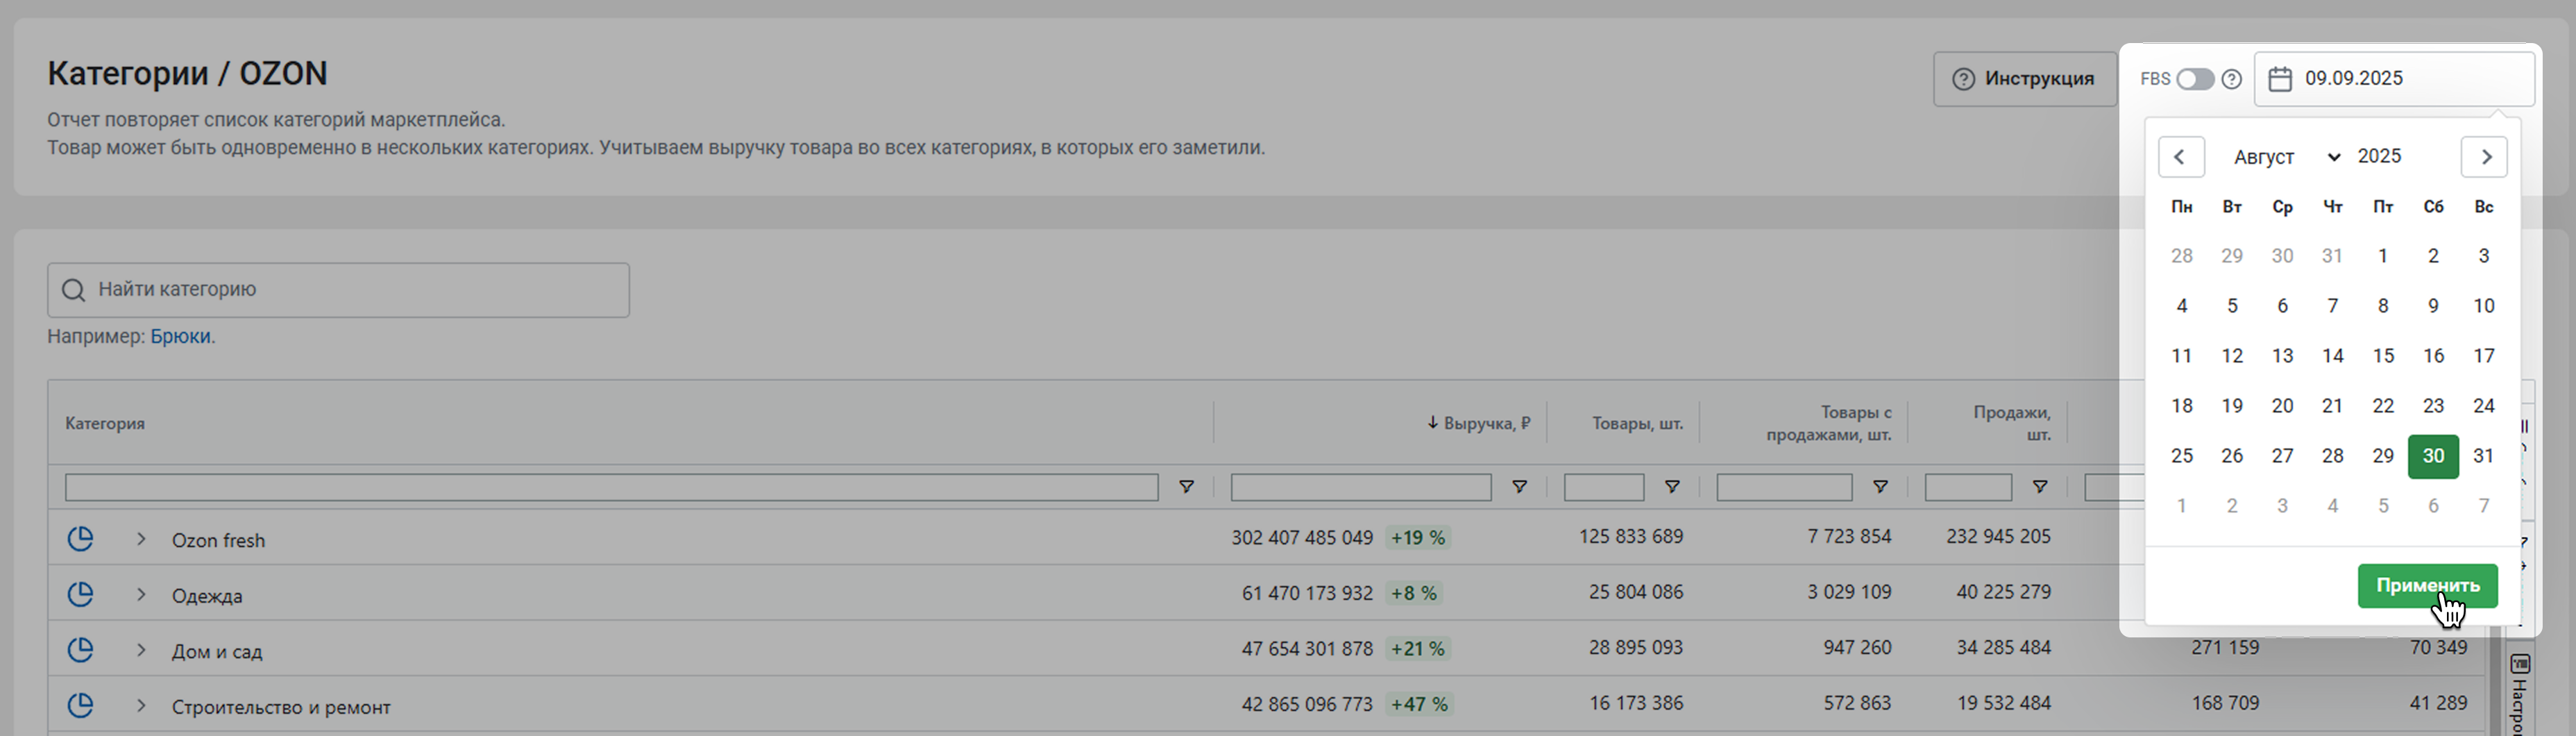Screen dimensions: 2576x736
Task: Follow the Брюки example link
Action: click(180, 336)
